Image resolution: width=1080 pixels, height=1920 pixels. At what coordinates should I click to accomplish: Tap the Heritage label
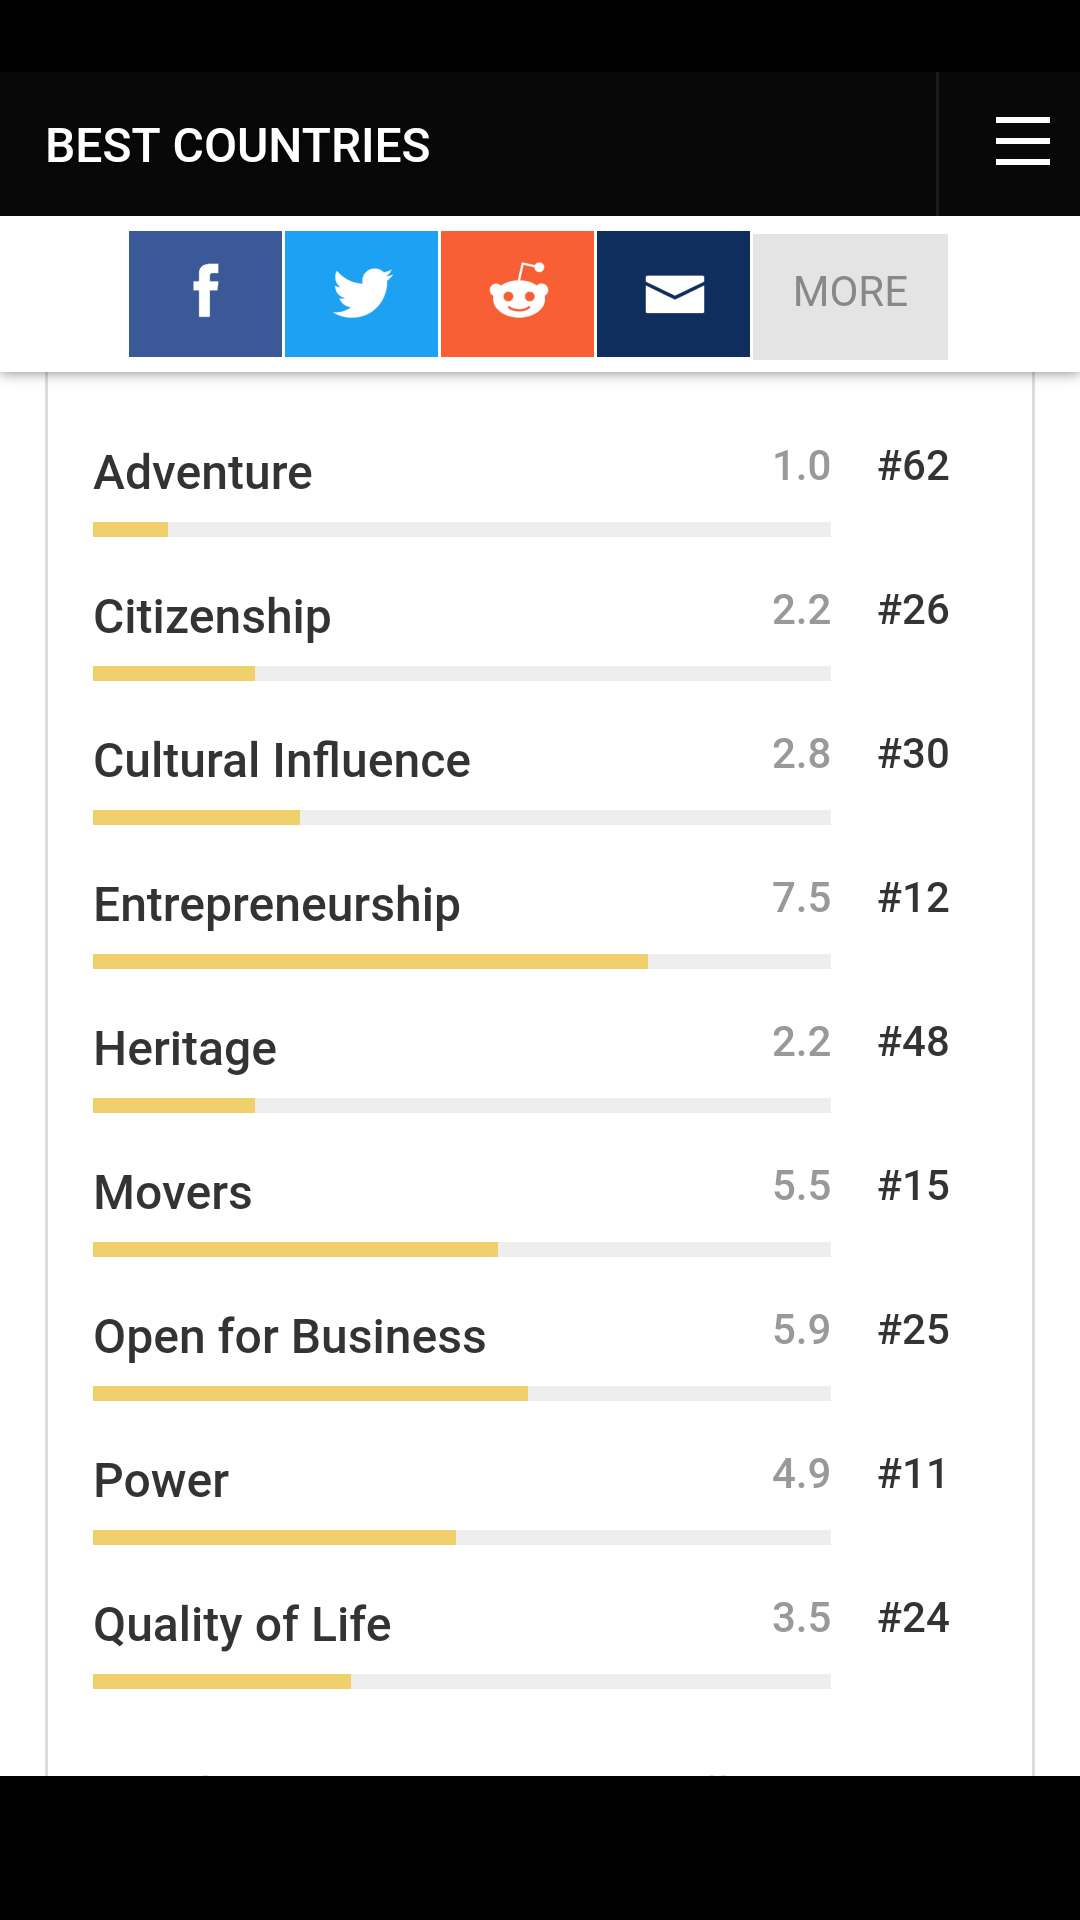coord(185,1048)
